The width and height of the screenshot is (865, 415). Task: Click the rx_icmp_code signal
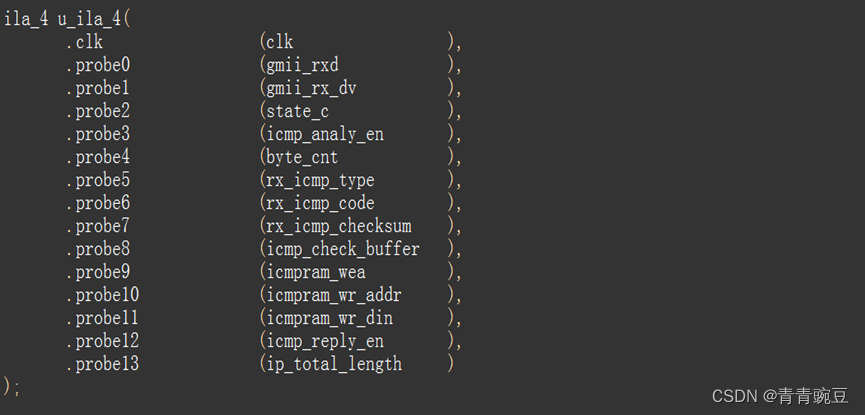coord(320,204)
